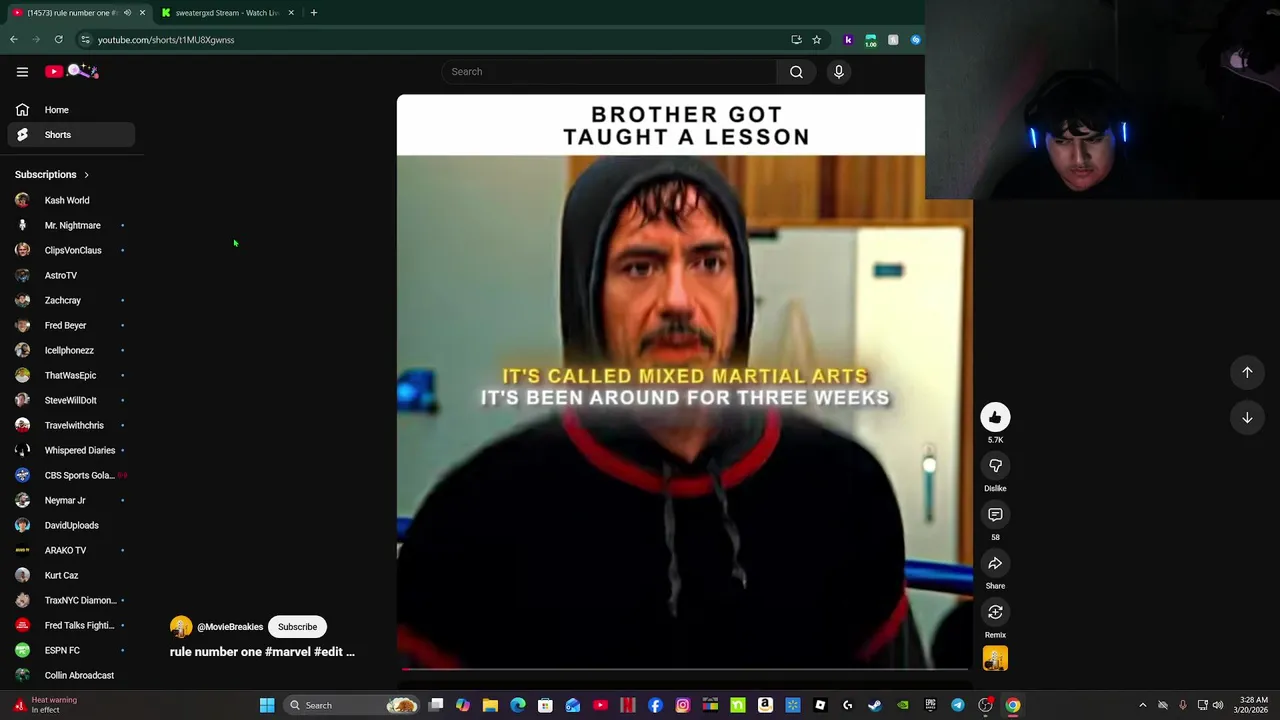The width and height of the screenshot is (1280, 720).
Task: Open a new Chrome tab
Action: click(313, 13)
